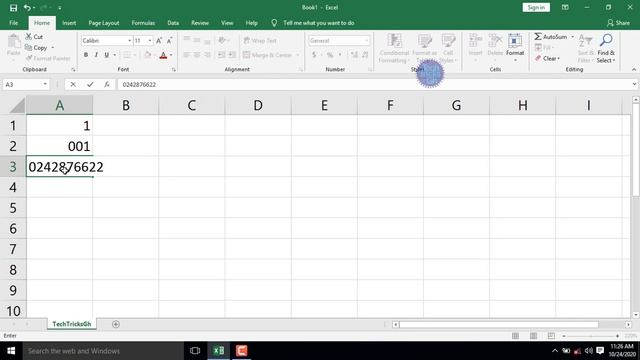
Task: Click the Cut scissors icon
Action: click(29, 36)
